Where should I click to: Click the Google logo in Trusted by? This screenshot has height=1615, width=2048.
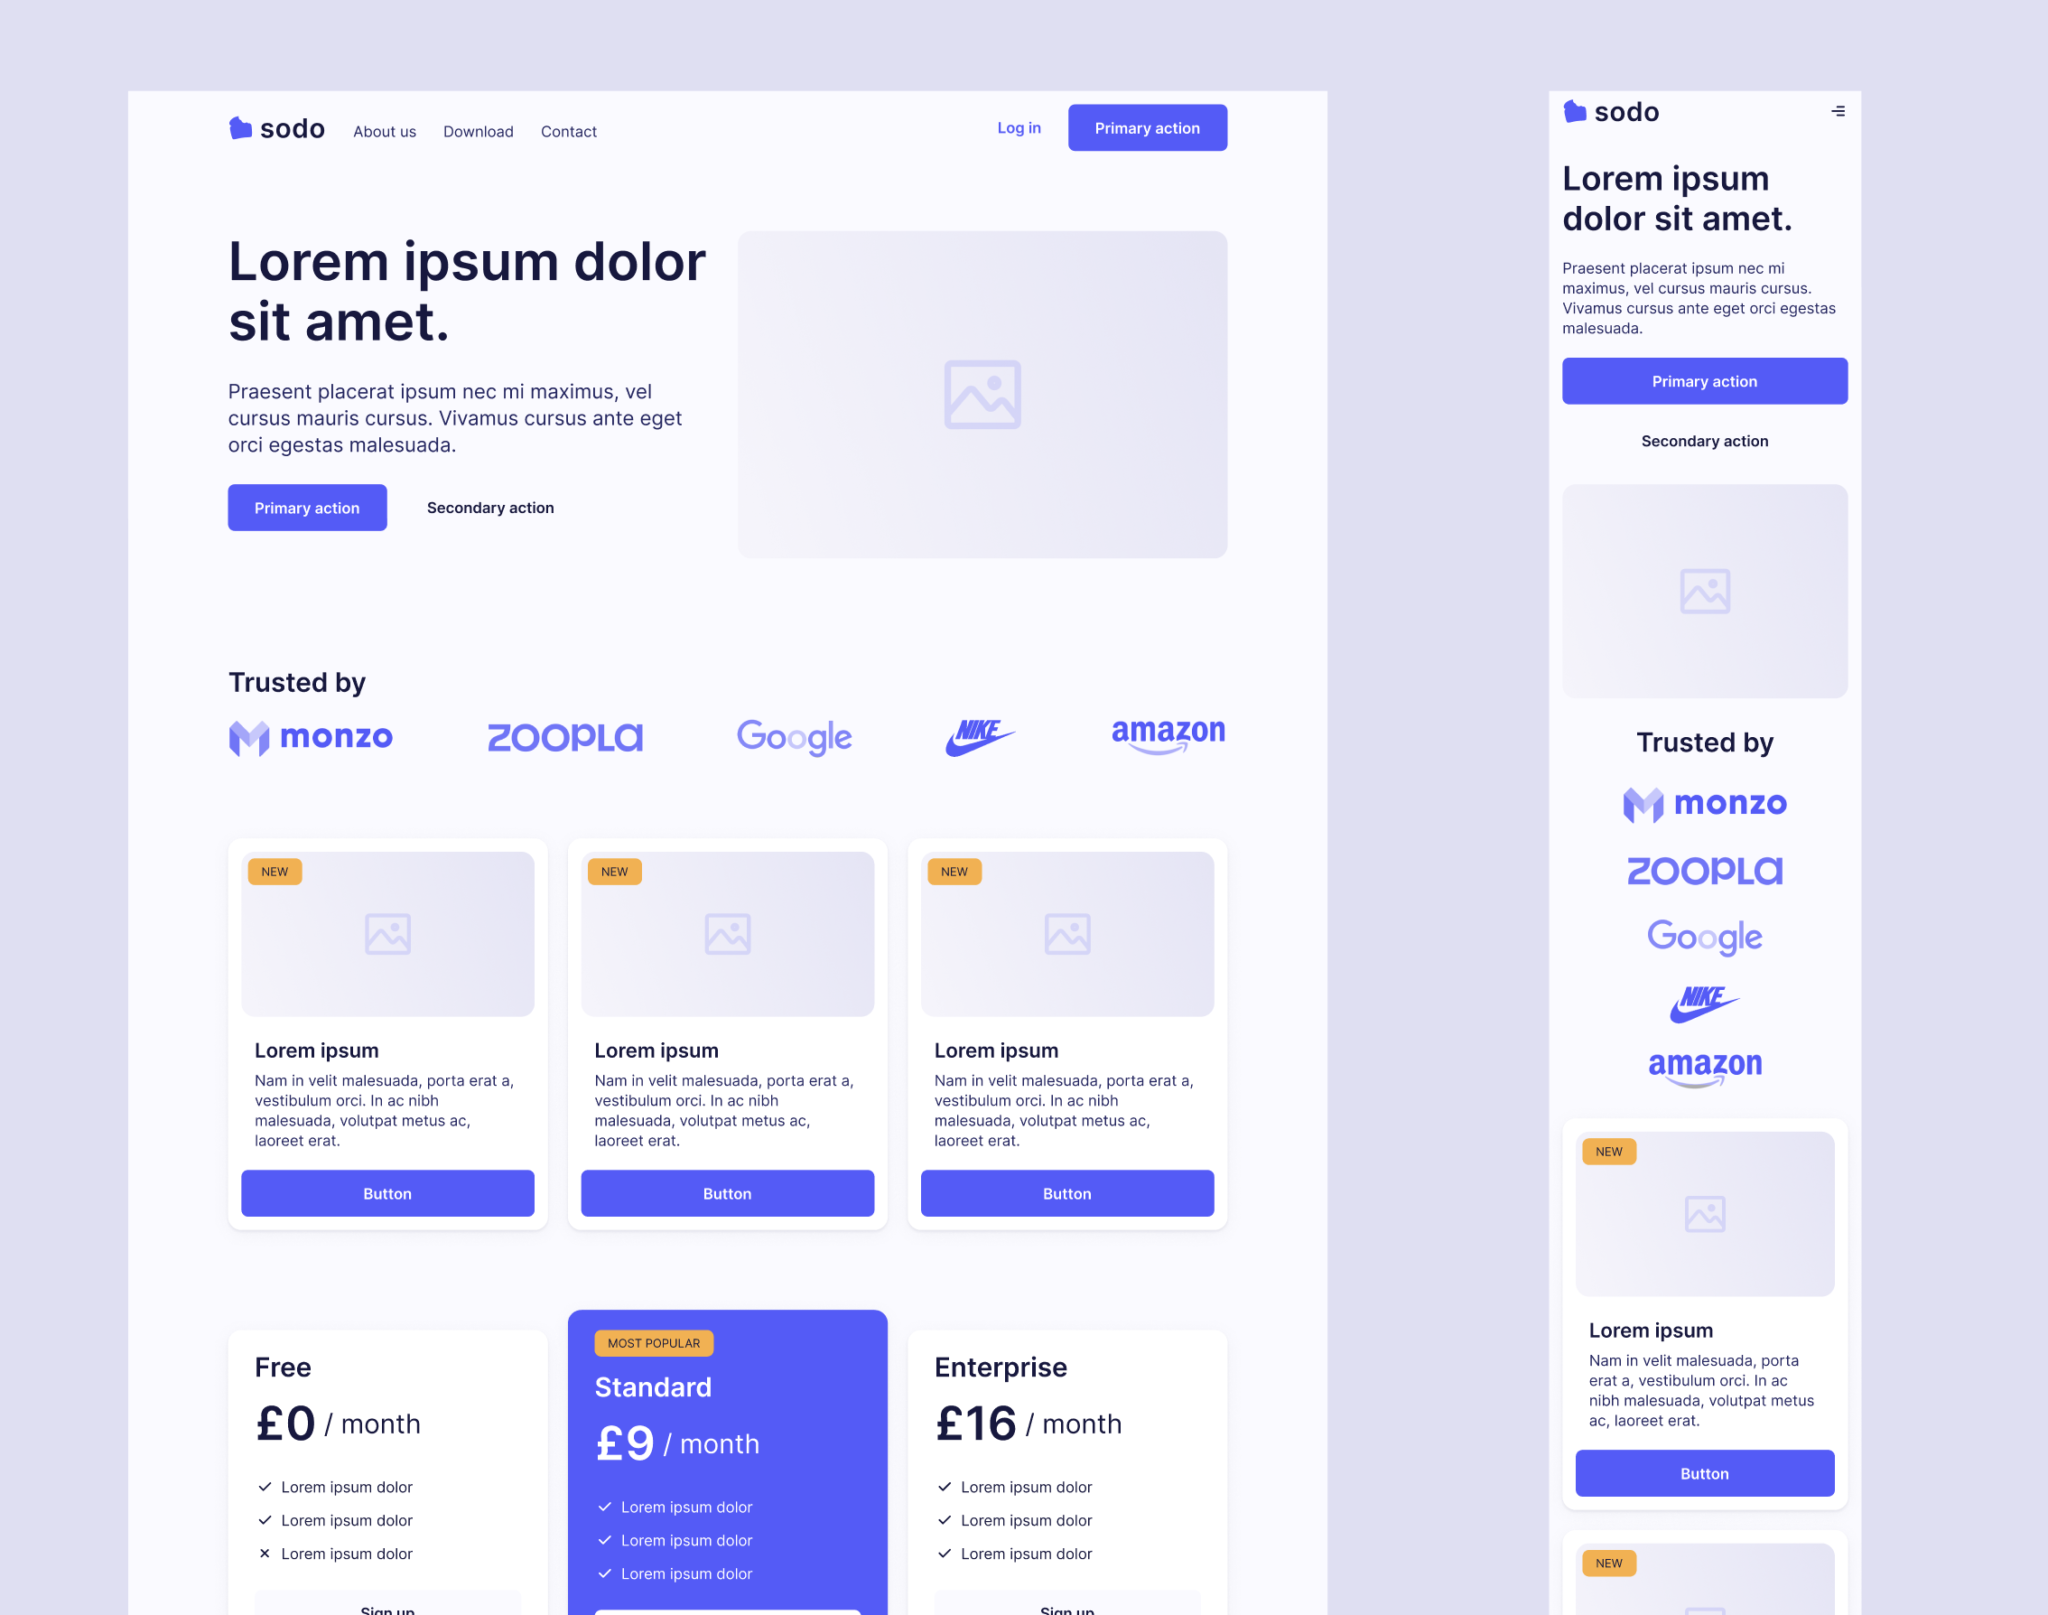(793, 736)
